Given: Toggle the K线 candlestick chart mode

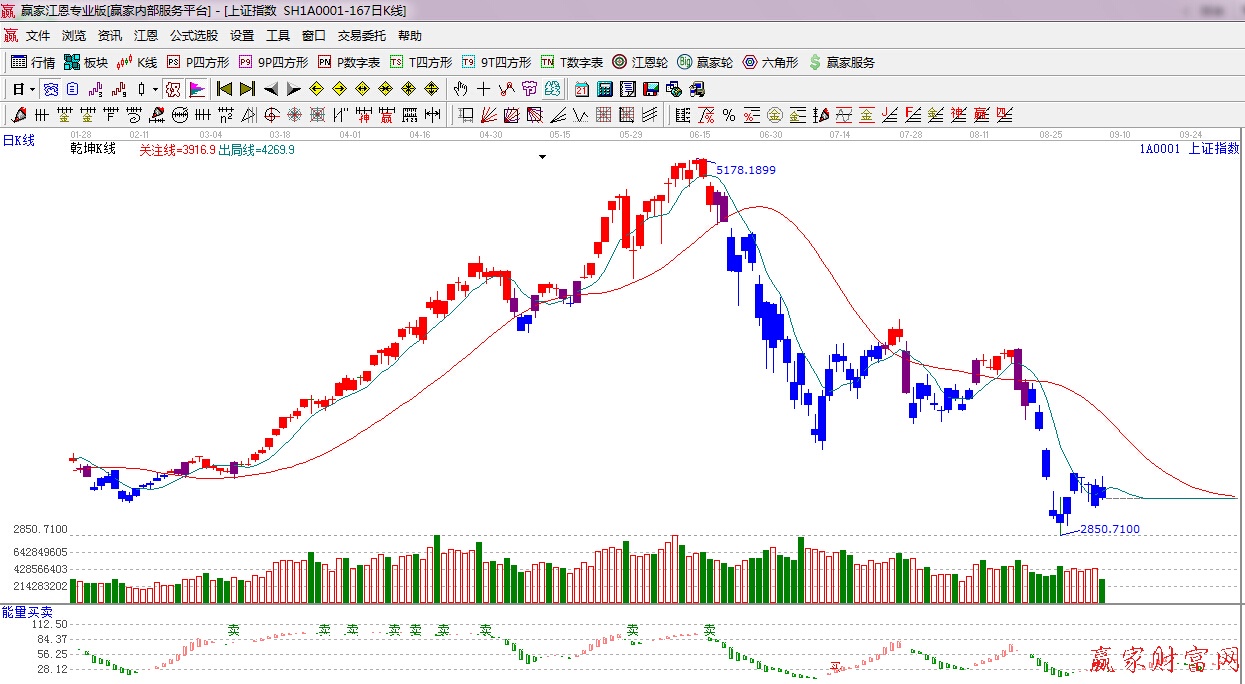Looking at the screenshot, I should (137, 62).
